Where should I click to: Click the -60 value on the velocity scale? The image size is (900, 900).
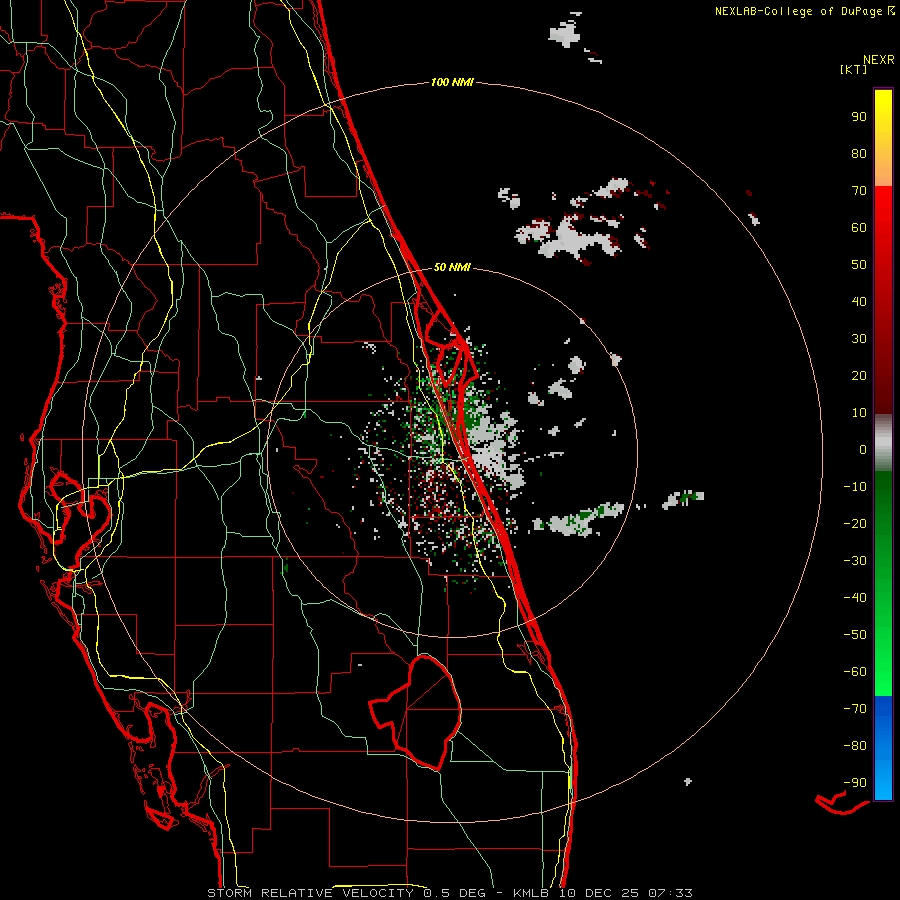point(855,672)
